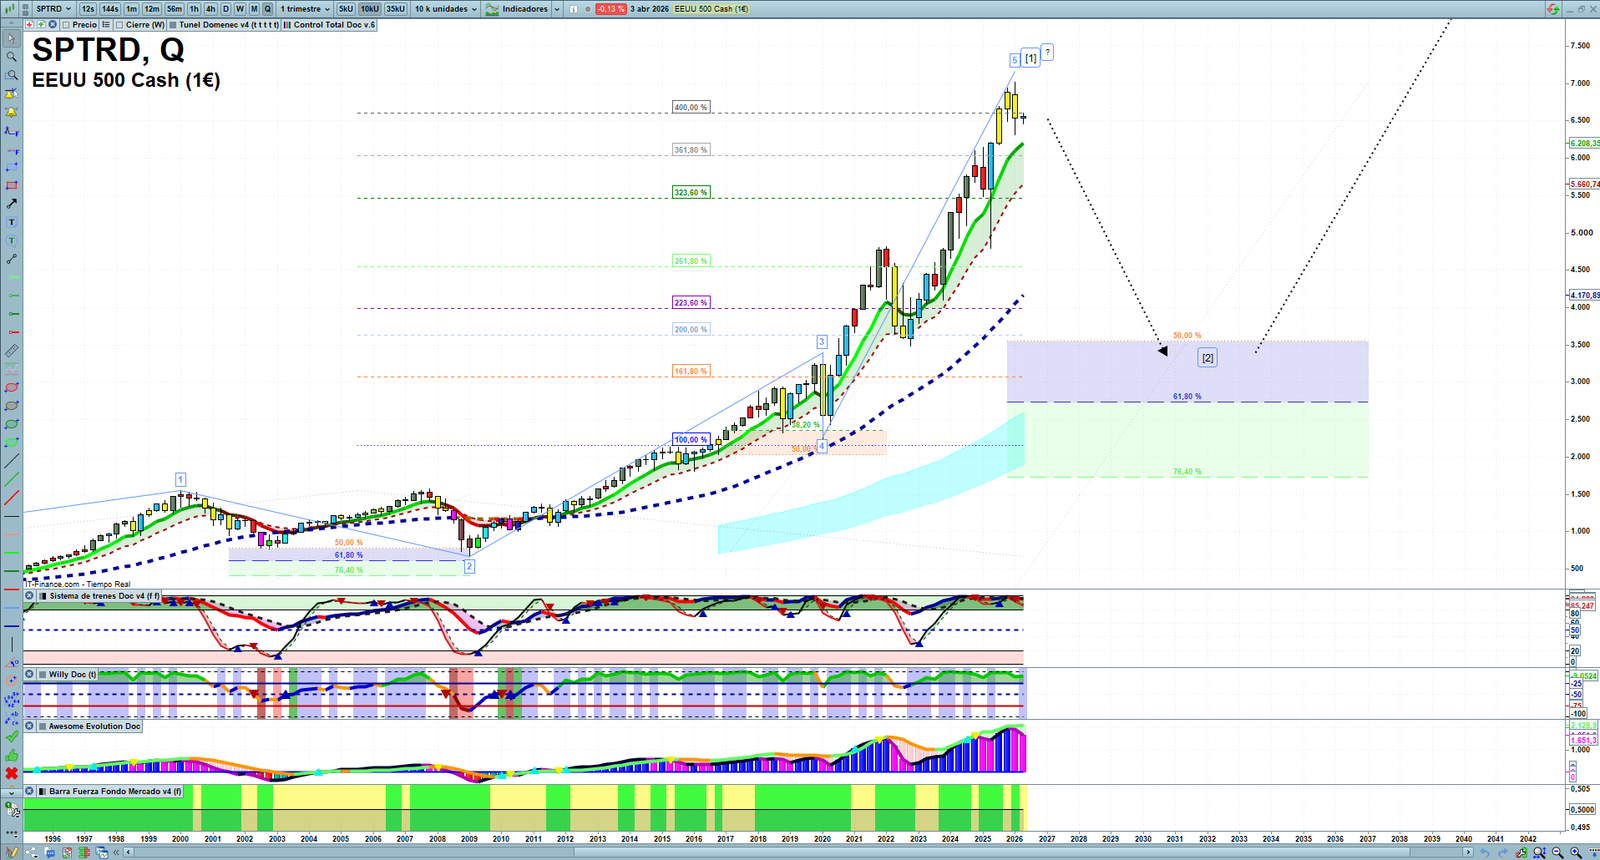
Task: Click the top-right red-green refresh icon
Action: 1553,9
